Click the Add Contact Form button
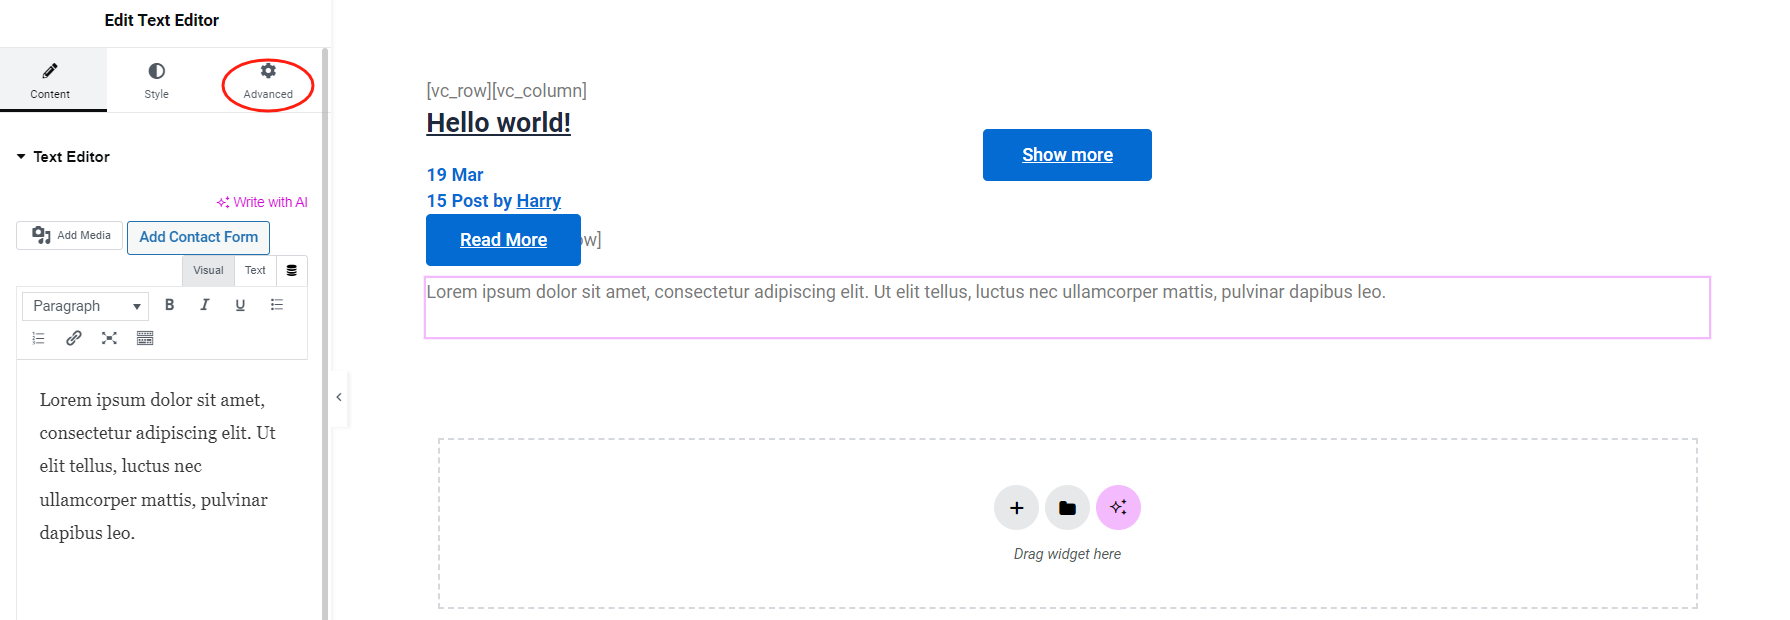This screenshot has height=620, width=1790. (198, 237)
